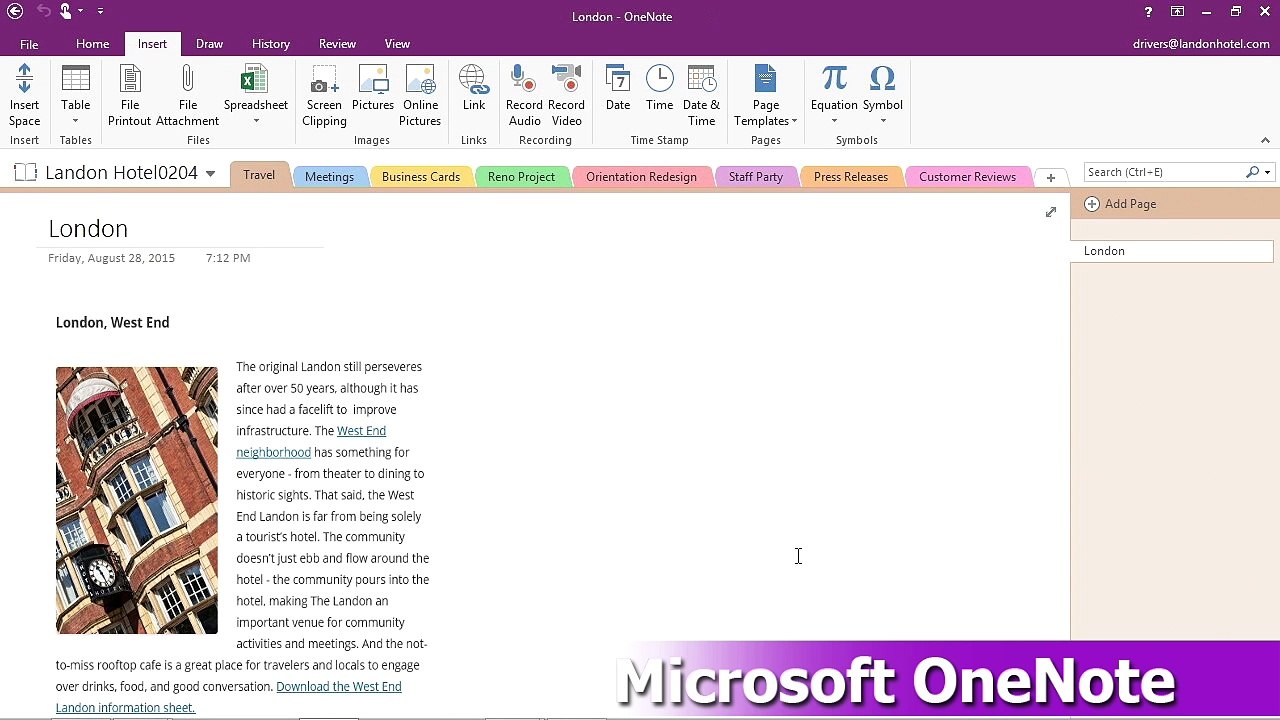Switch to the View ribbon tab
The image size is (1280, 720).
pyautogui.click(x=397, y=44)
